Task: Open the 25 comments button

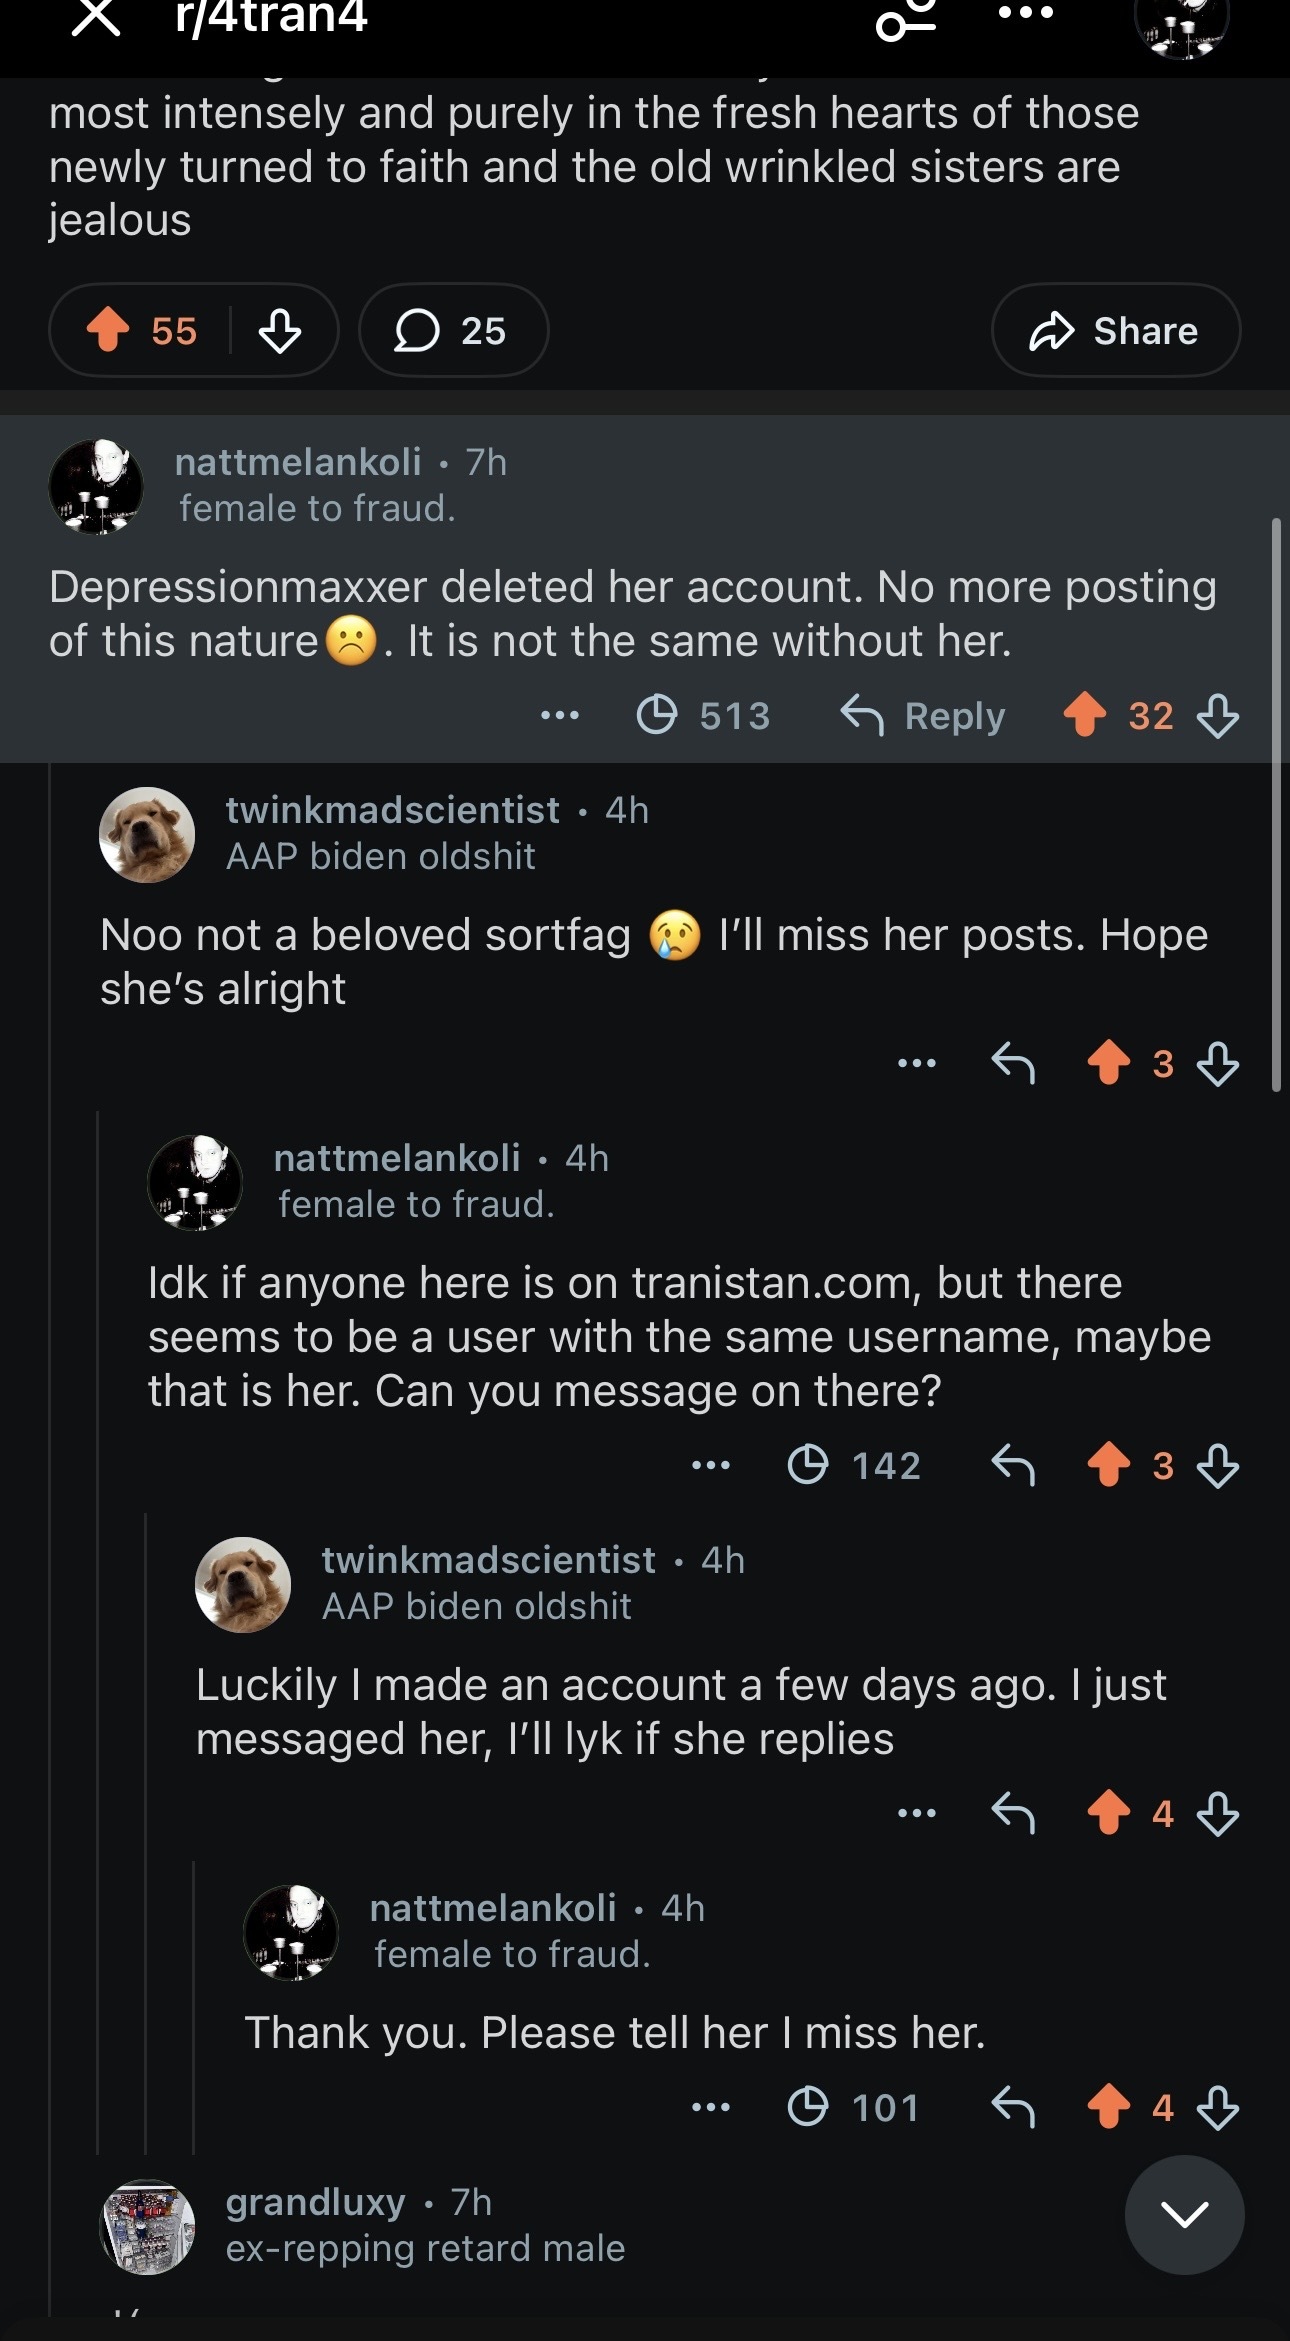Action: coord(453,330)
